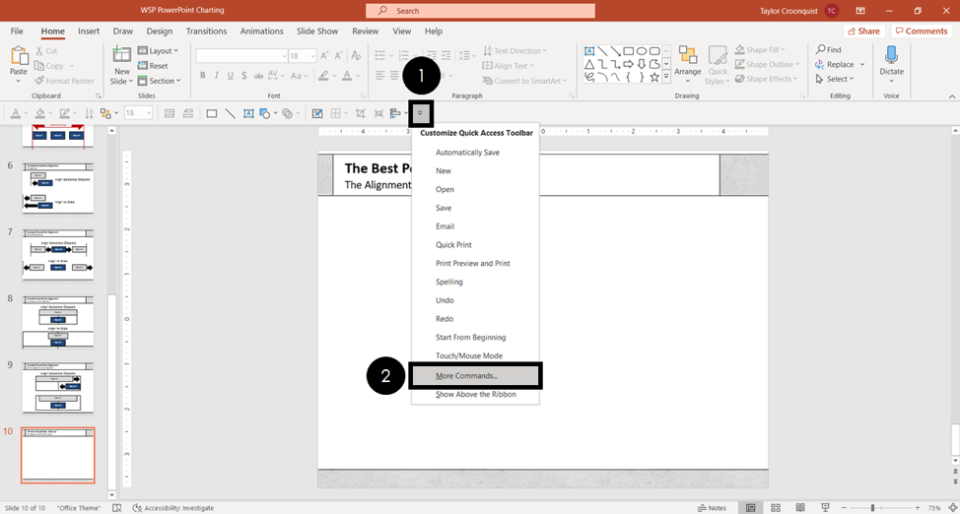This screenshot has width=960, height=514.
Task: Open the Change Case dropdown
Action: [x=299, y=76]
